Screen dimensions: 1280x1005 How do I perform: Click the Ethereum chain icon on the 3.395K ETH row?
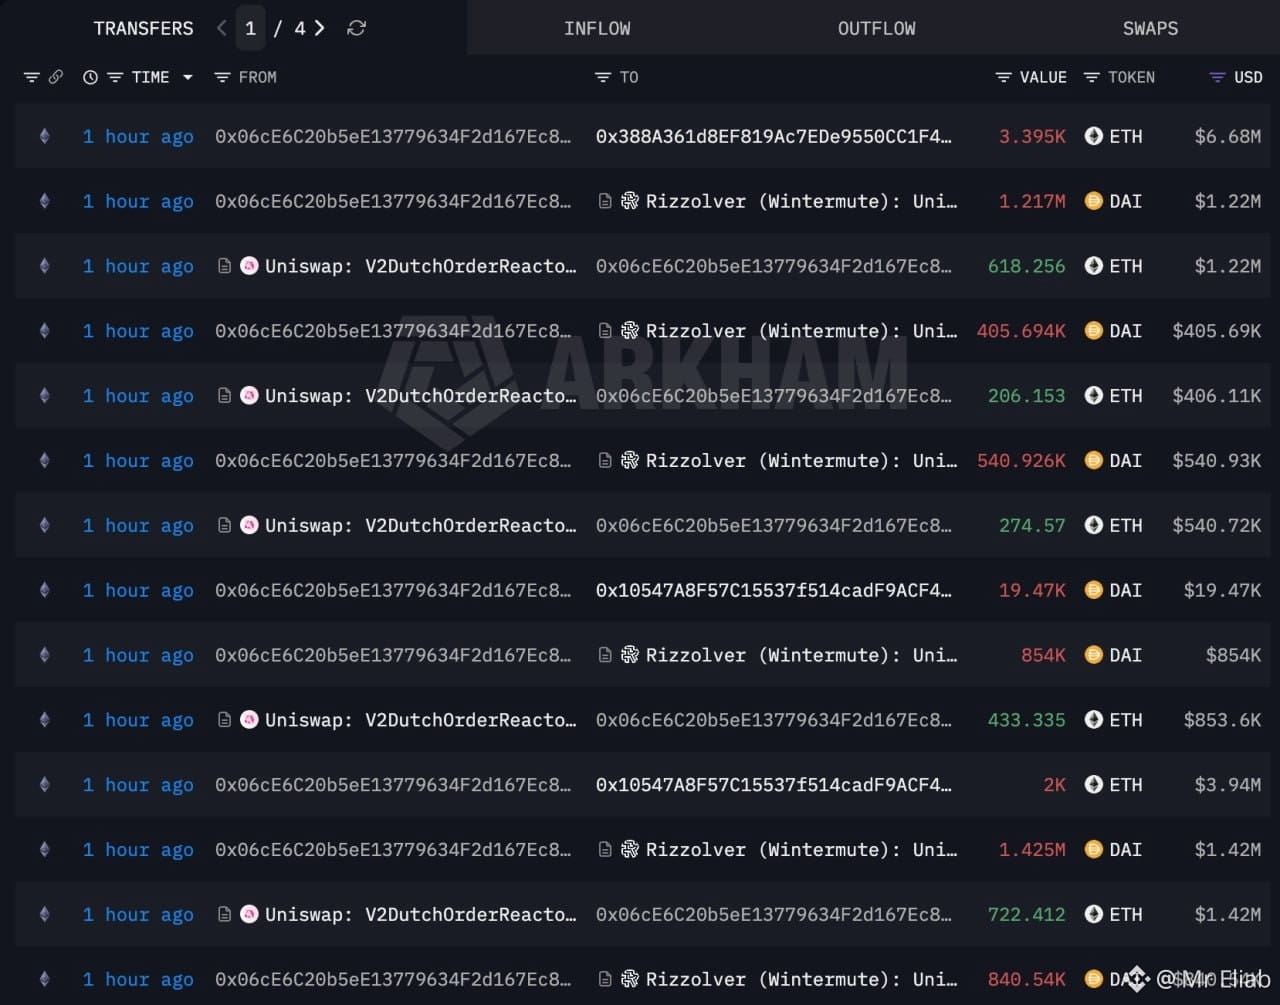(44, 136)
